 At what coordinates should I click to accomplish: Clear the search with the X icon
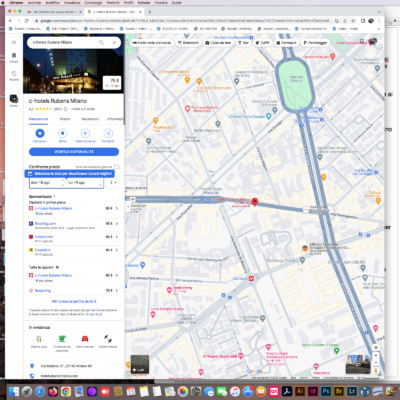(x=114, y=42)
